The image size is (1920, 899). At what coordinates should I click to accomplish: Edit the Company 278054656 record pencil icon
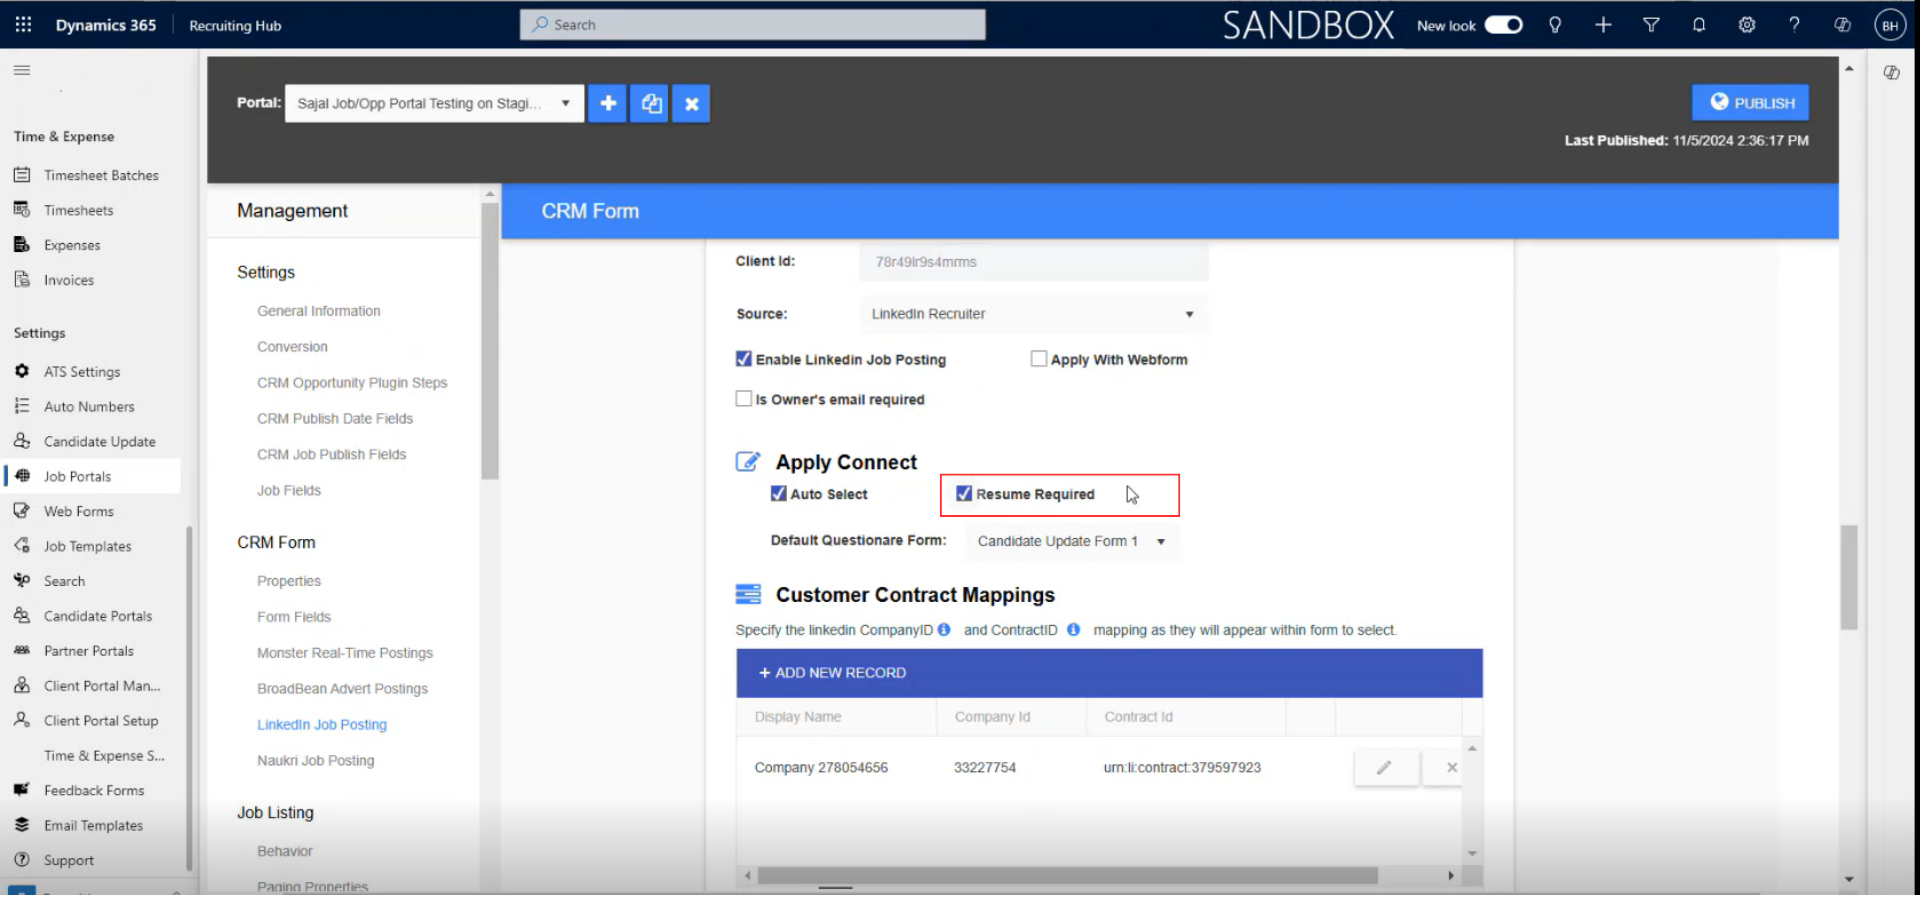pos(1384,768)
